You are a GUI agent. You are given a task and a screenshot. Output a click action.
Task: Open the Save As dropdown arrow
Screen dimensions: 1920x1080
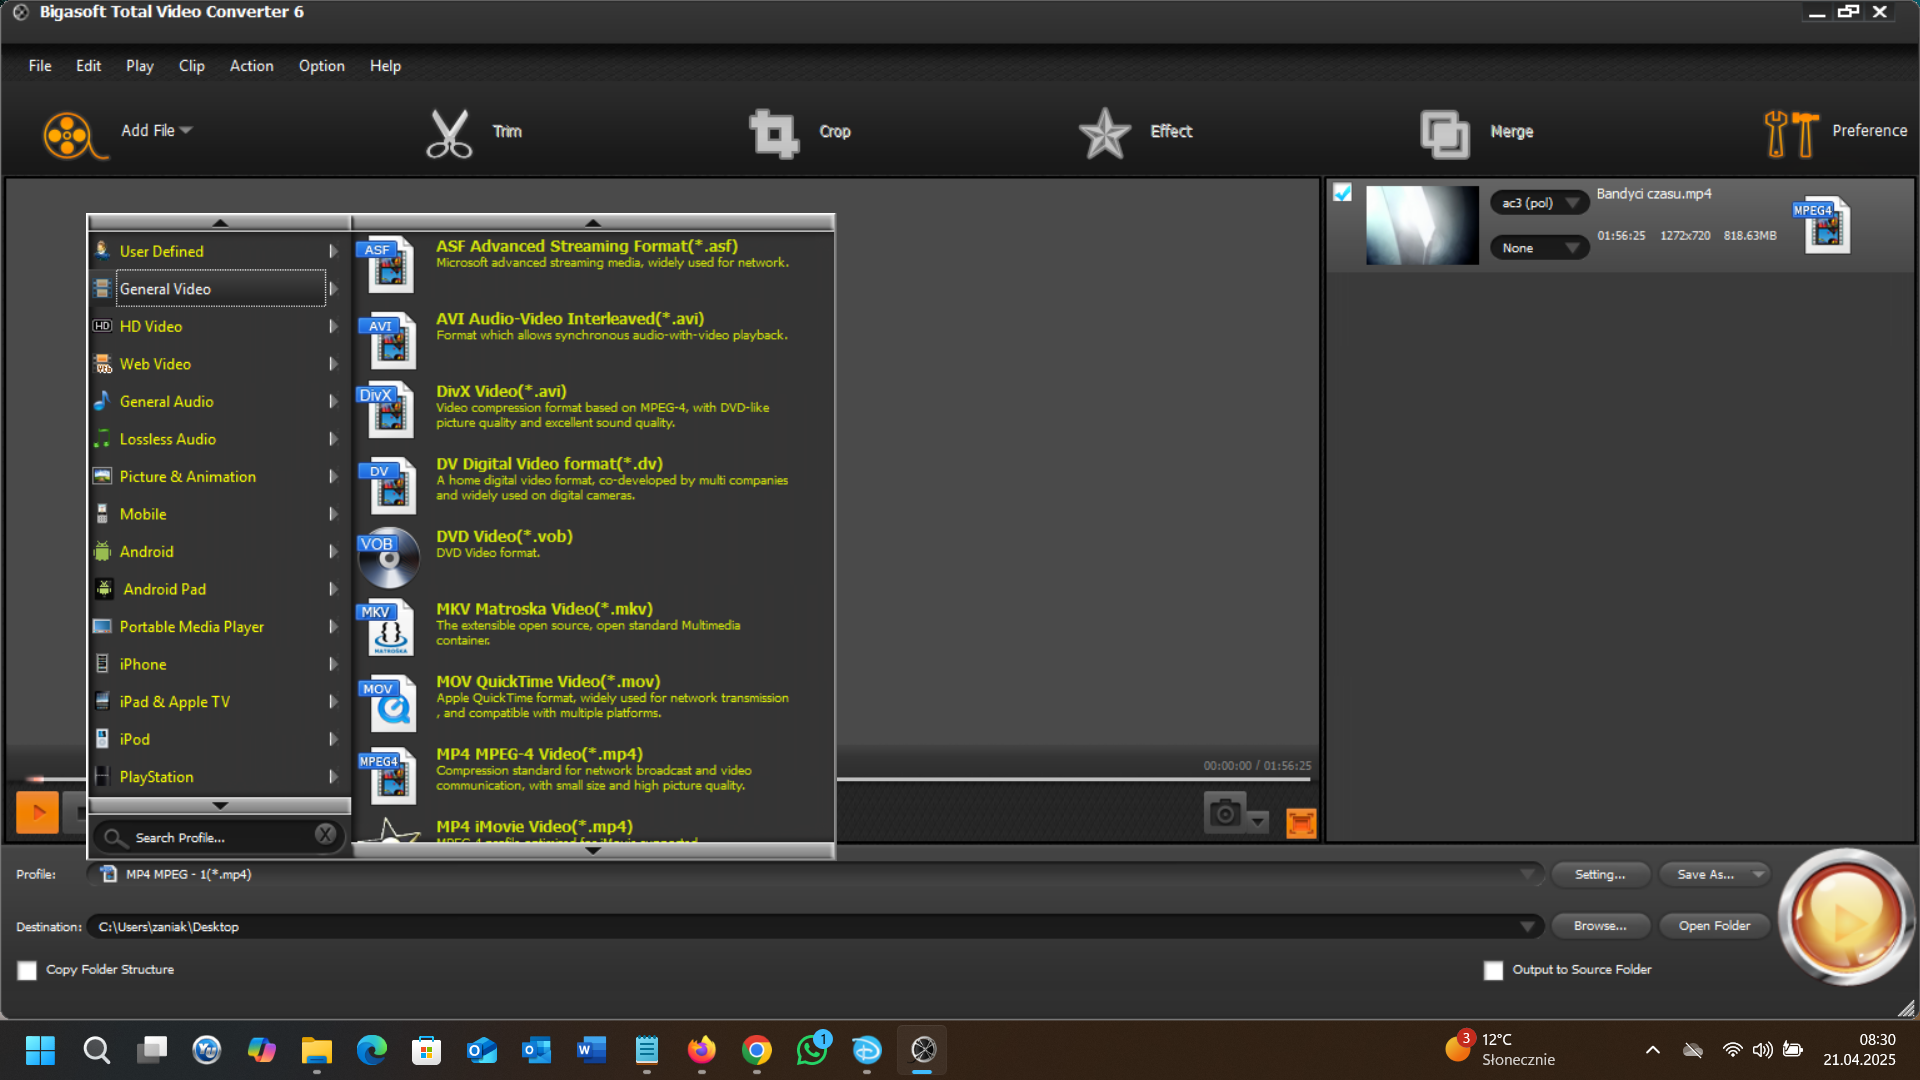pos(1758,874)
